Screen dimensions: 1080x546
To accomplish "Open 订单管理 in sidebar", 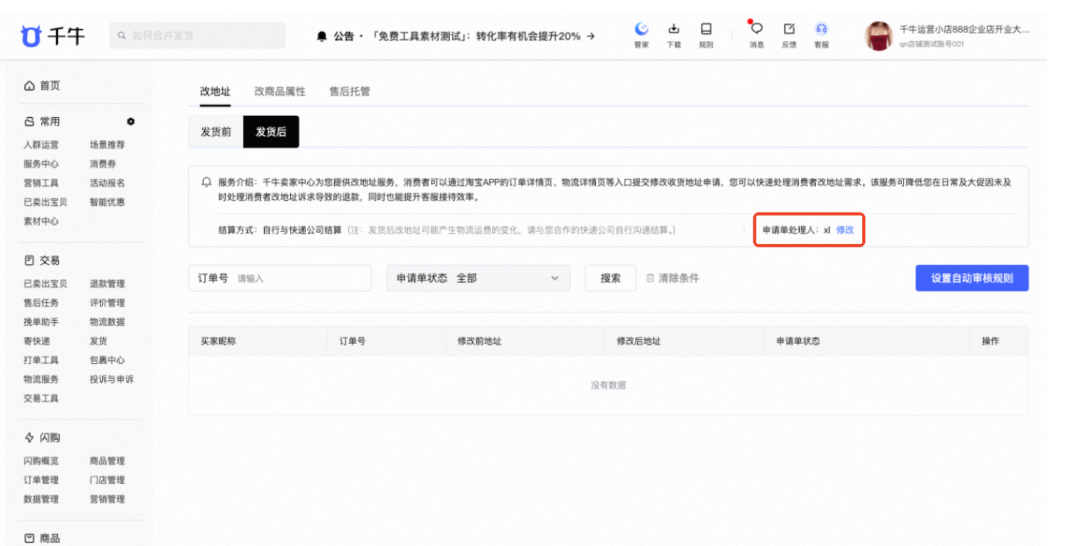I will point(41,480).
